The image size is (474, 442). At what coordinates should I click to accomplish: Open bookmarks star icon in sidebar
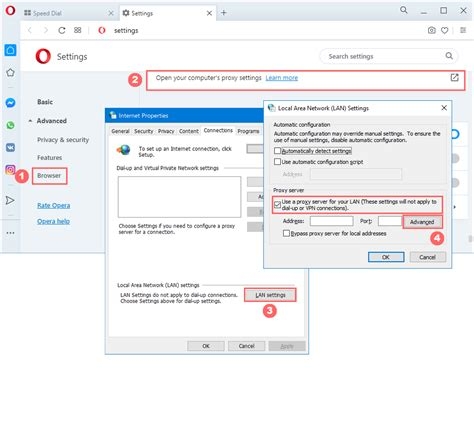[10, 72]
